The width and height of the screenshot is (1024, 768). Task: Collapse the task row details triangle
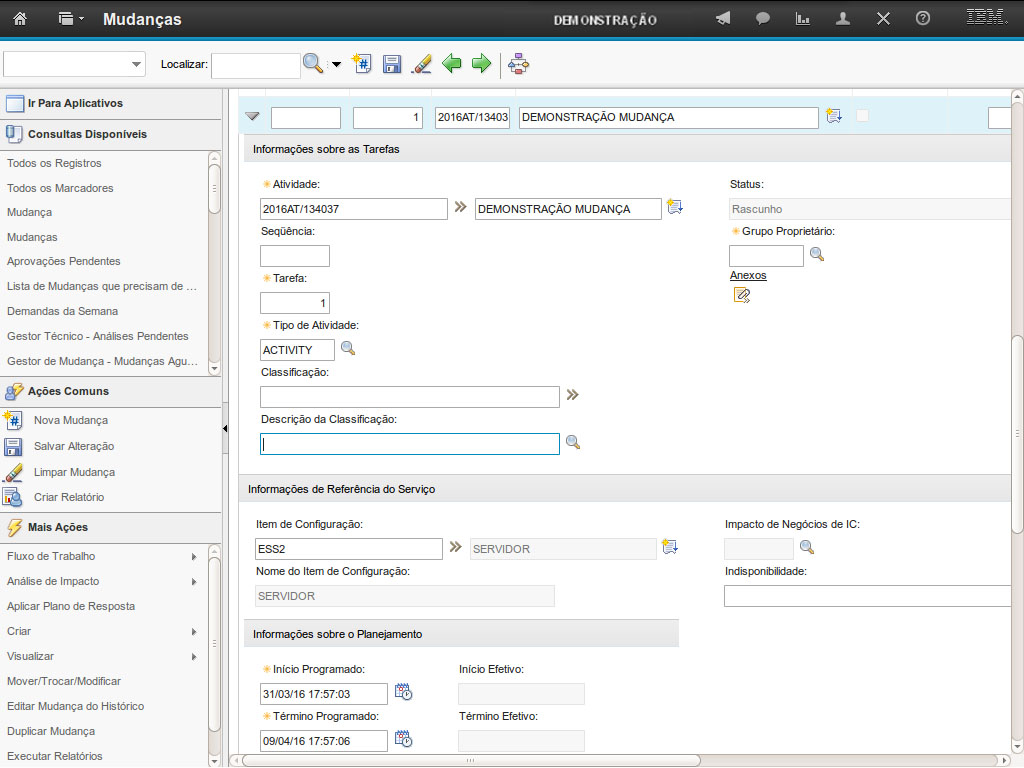252,117
